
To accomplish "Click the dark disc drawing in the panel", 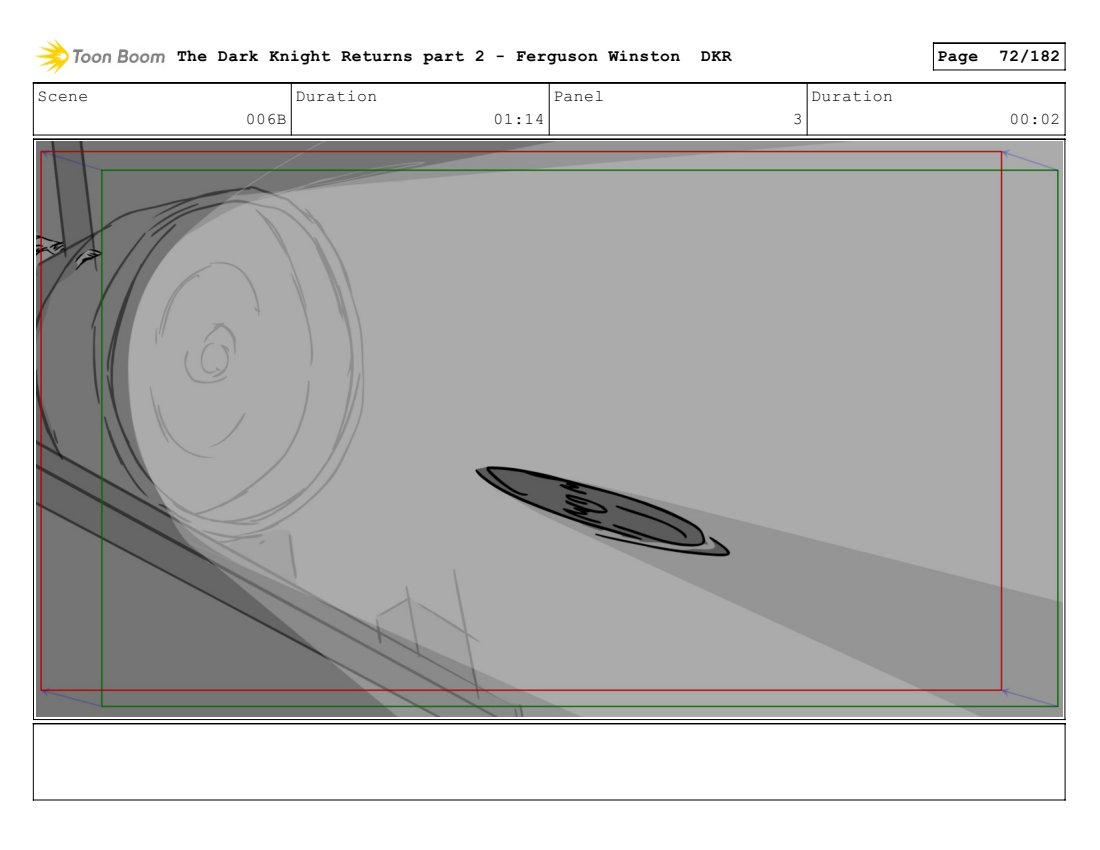I will [603, 511].
